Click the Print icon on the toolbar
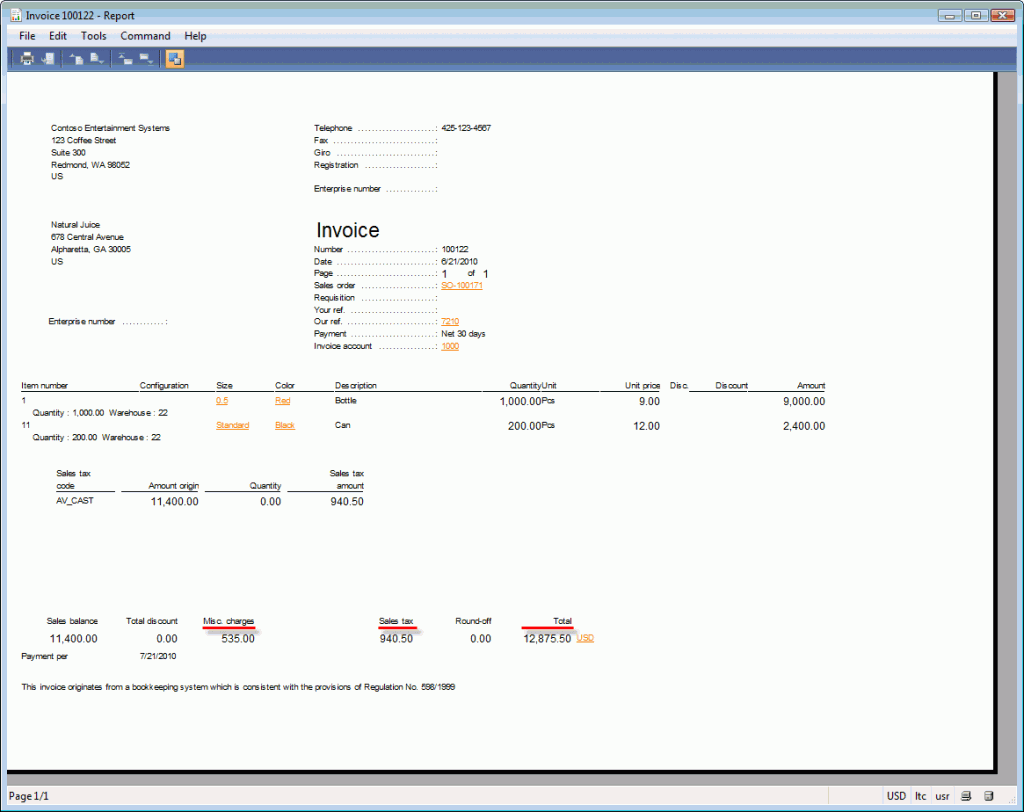Viewport: 1024px width, 812px height. click(x=27, y=59)
